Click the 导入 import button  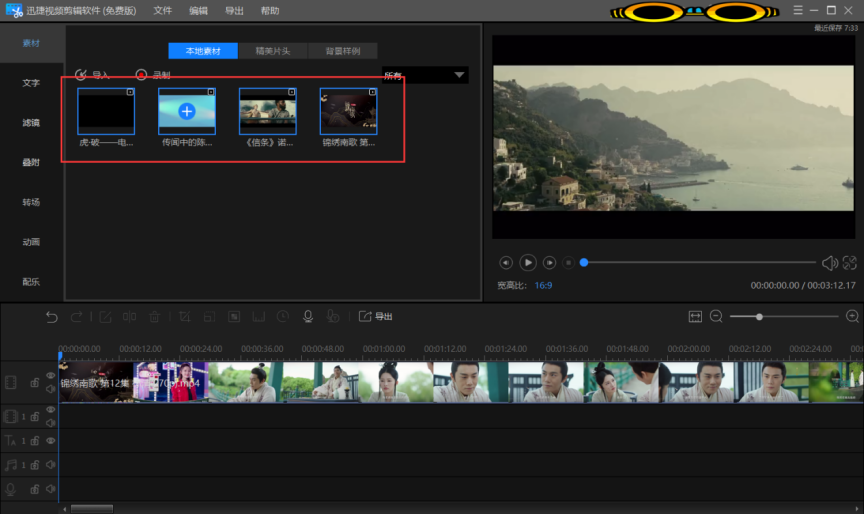[x=92, y=75]
